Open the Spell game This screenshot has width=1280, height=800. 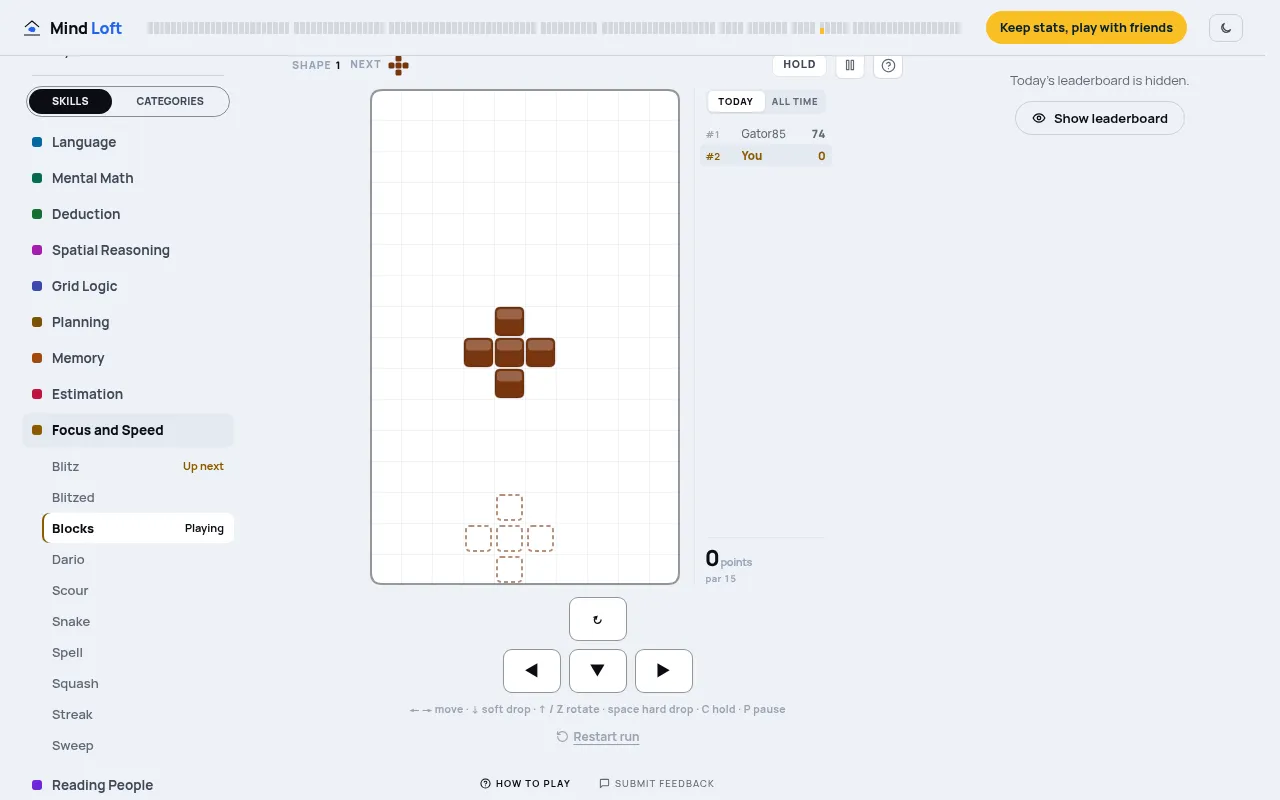[138, 652]
